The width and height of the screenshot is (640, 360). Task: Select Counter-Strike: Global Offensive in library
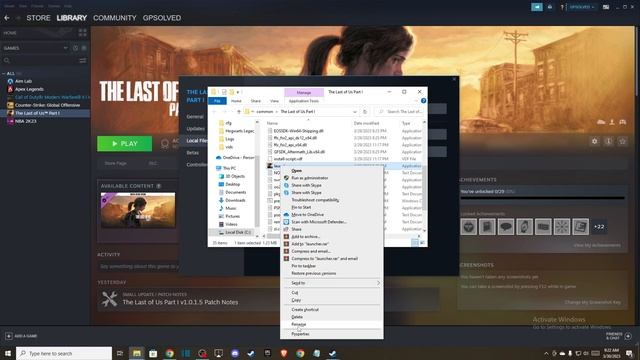(47, 105)
